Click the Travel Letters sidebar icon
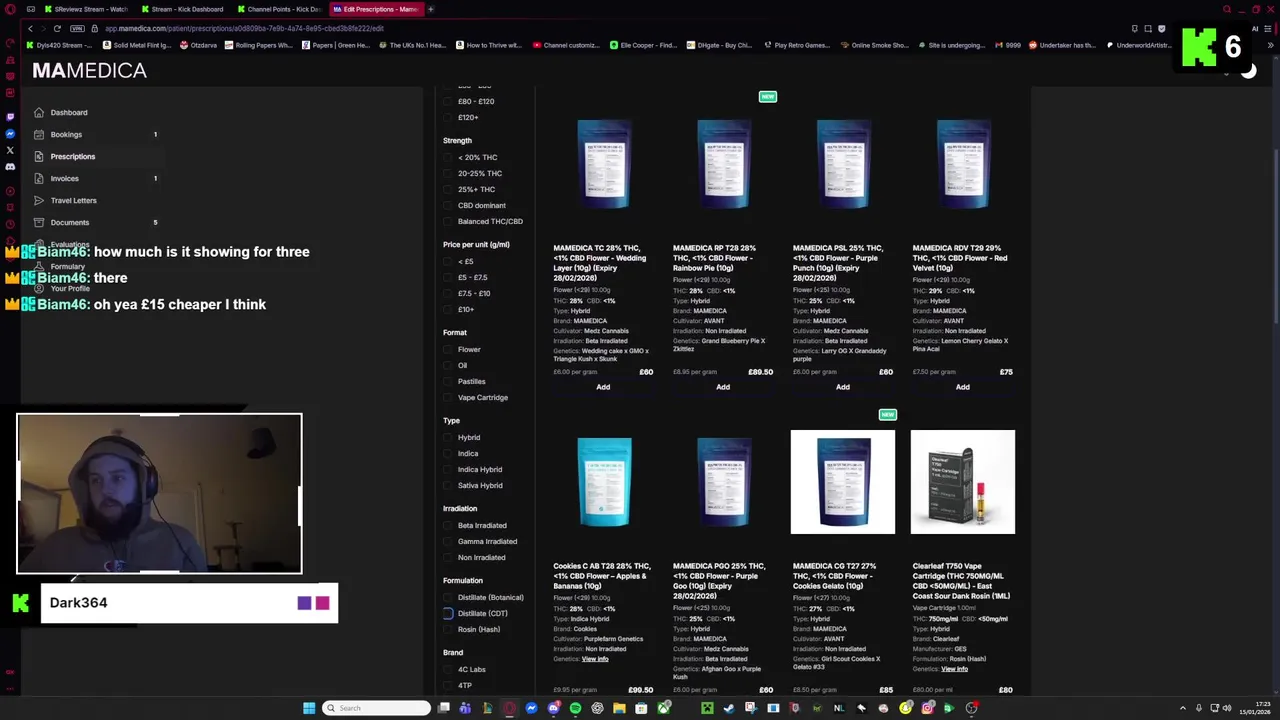1280x720 pixels. pyautogui.click(x=38, y=200)
